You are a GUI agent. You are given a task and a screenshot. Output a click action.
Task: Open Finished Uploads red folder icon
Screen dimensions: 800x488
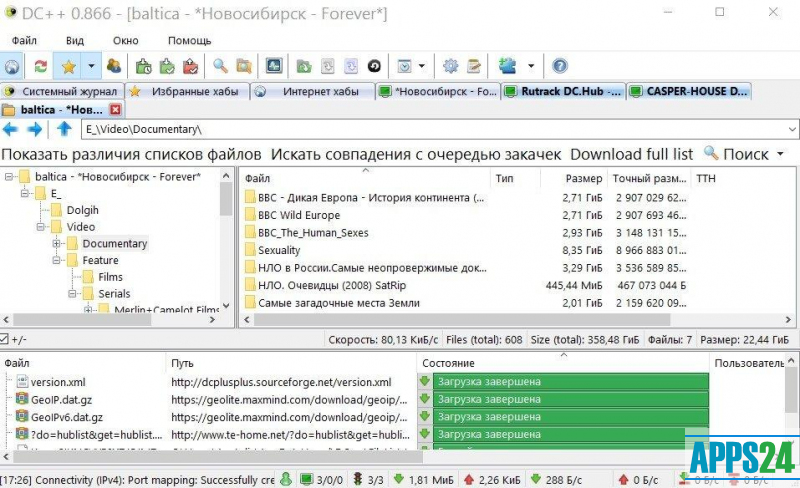[190, 66]
